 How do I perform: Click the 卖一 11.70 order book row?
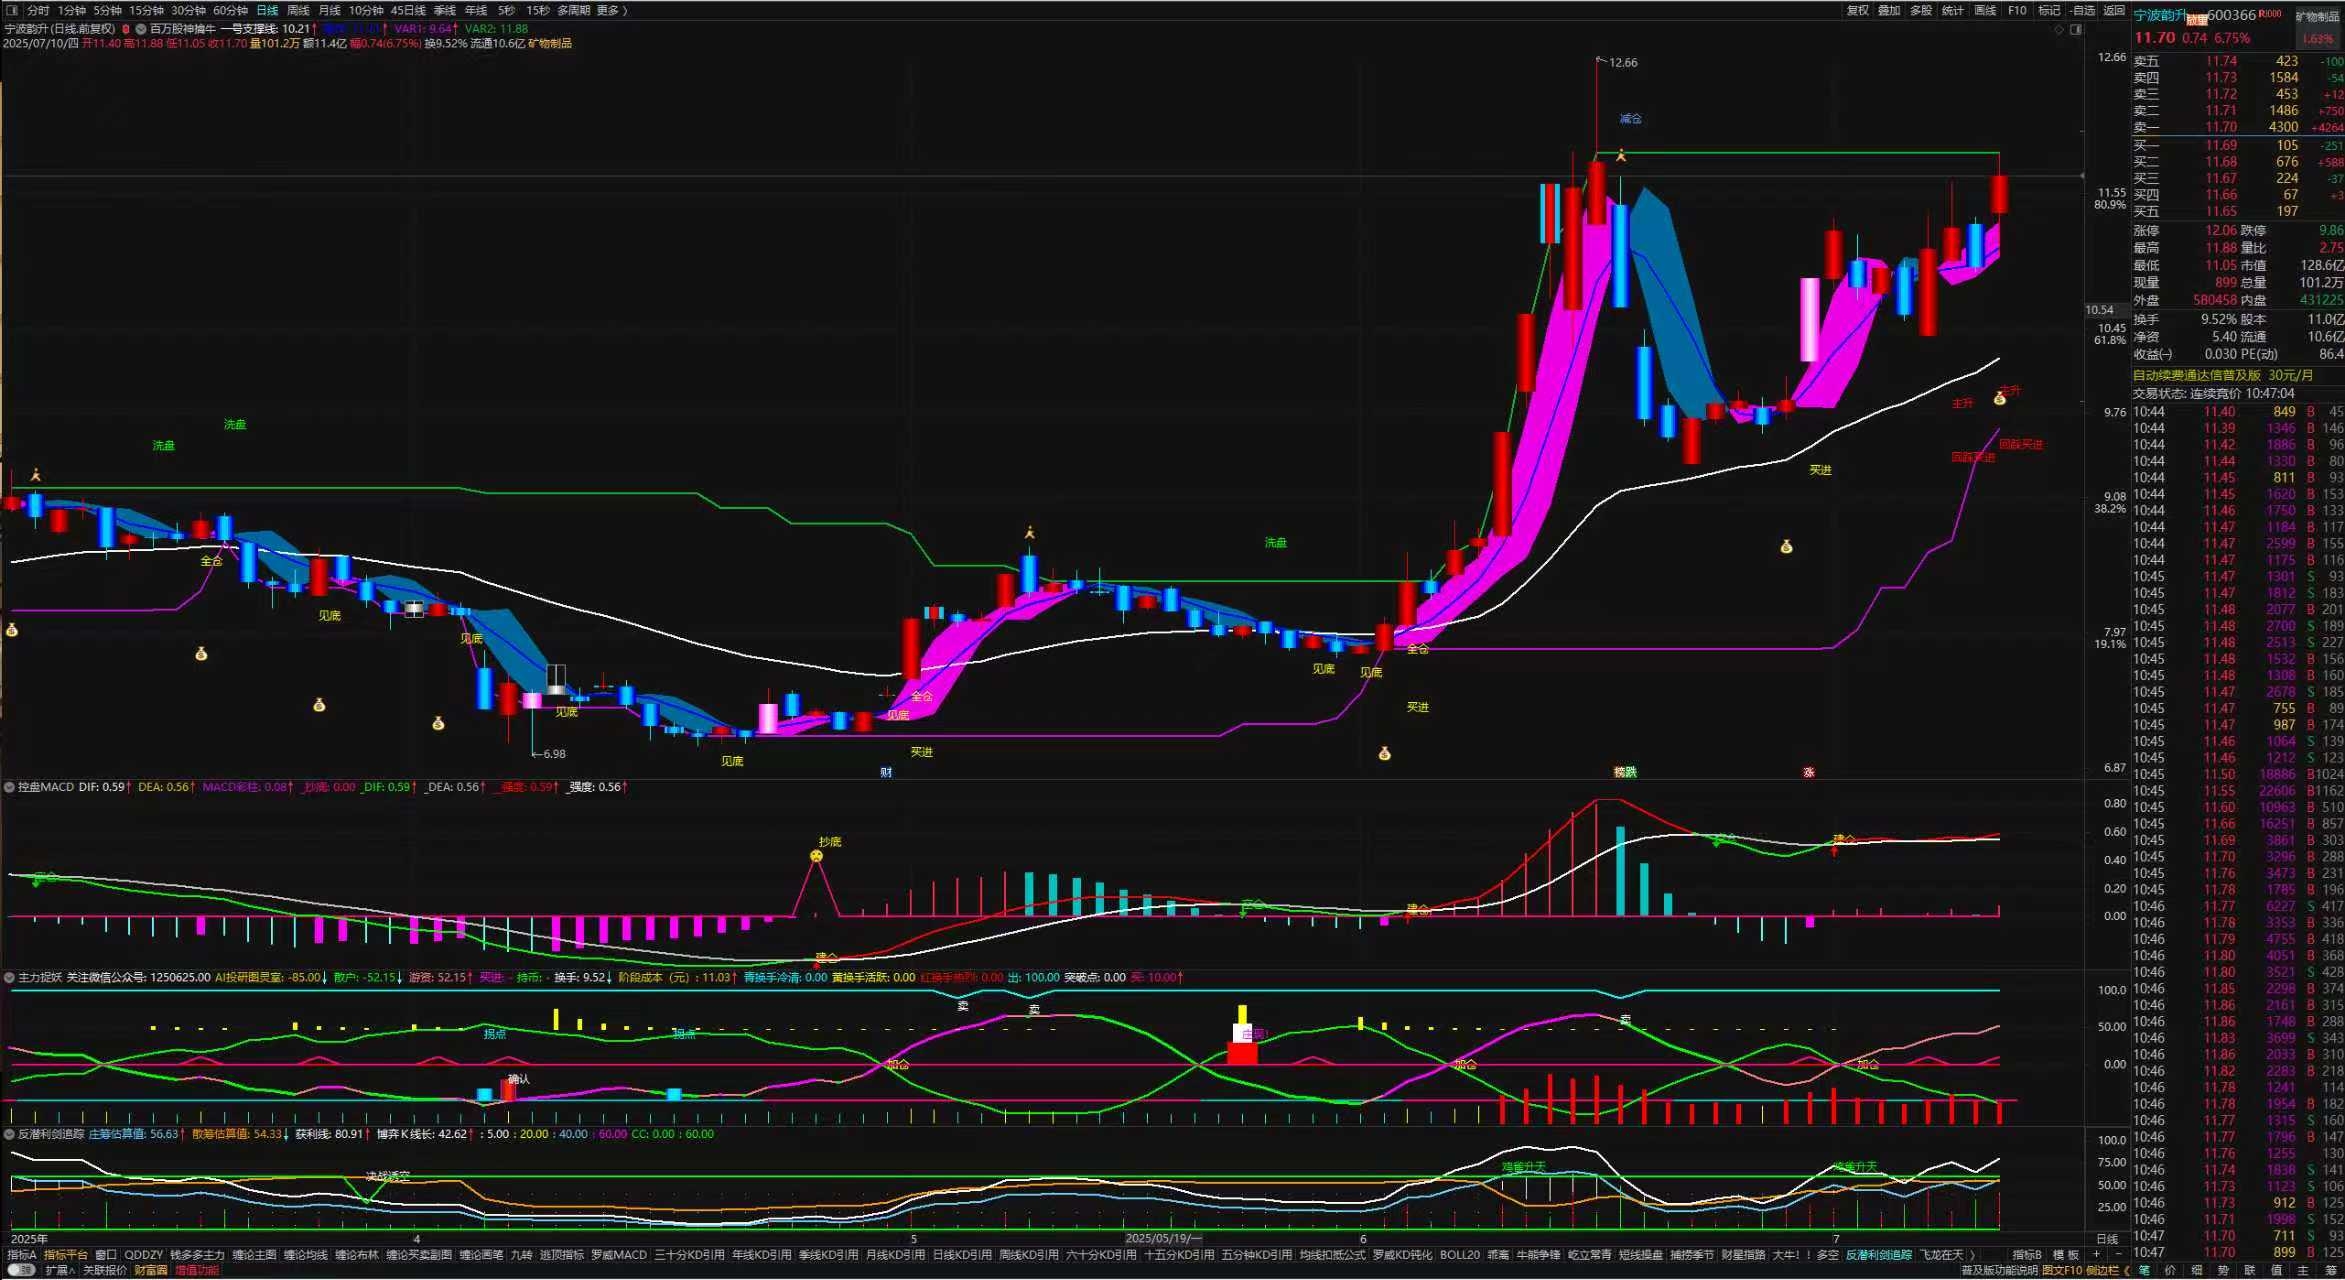2237,127
